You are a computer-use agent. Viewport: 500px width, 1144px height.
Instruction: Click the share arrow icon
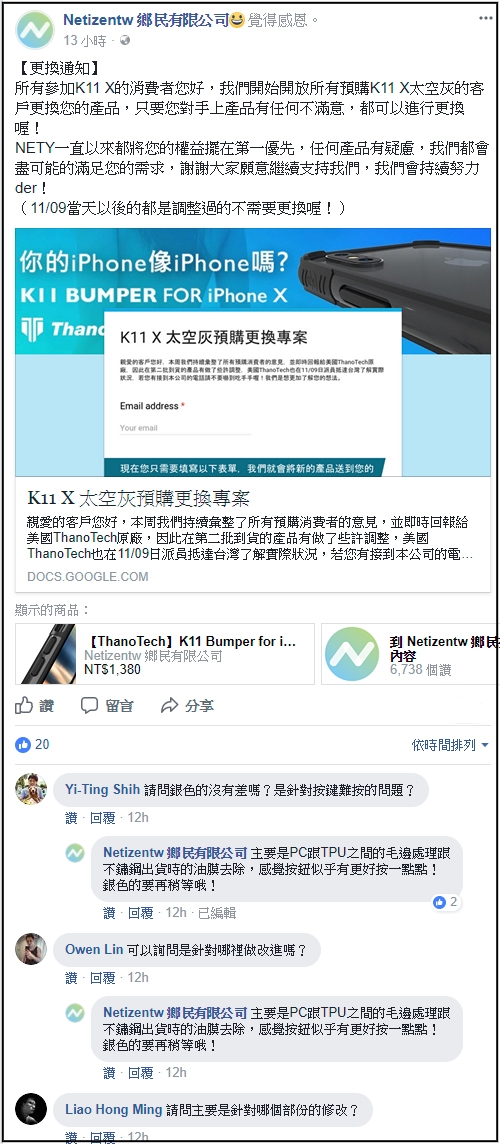(x=169, y=706)
